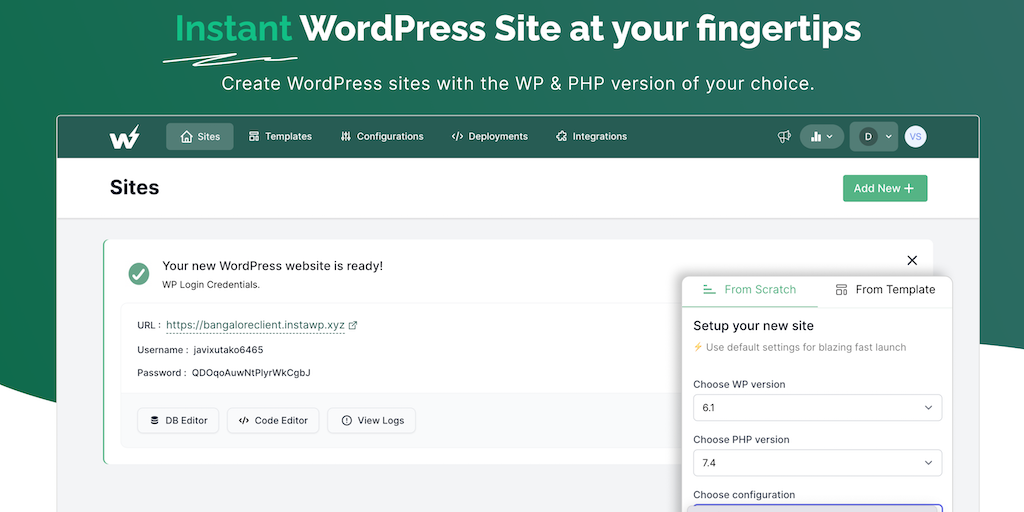Screen dimensions: 1024x512
Task: Expand the D team switcher dropdown
Action: pos(874,137)
